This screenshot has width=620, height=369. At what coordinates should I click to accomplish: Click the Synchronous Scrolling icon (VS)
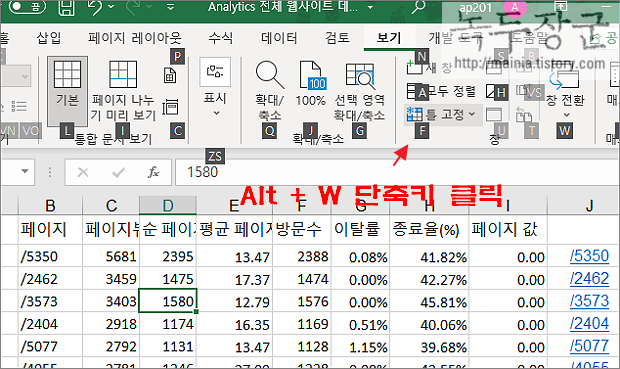(x=524, y=91)
